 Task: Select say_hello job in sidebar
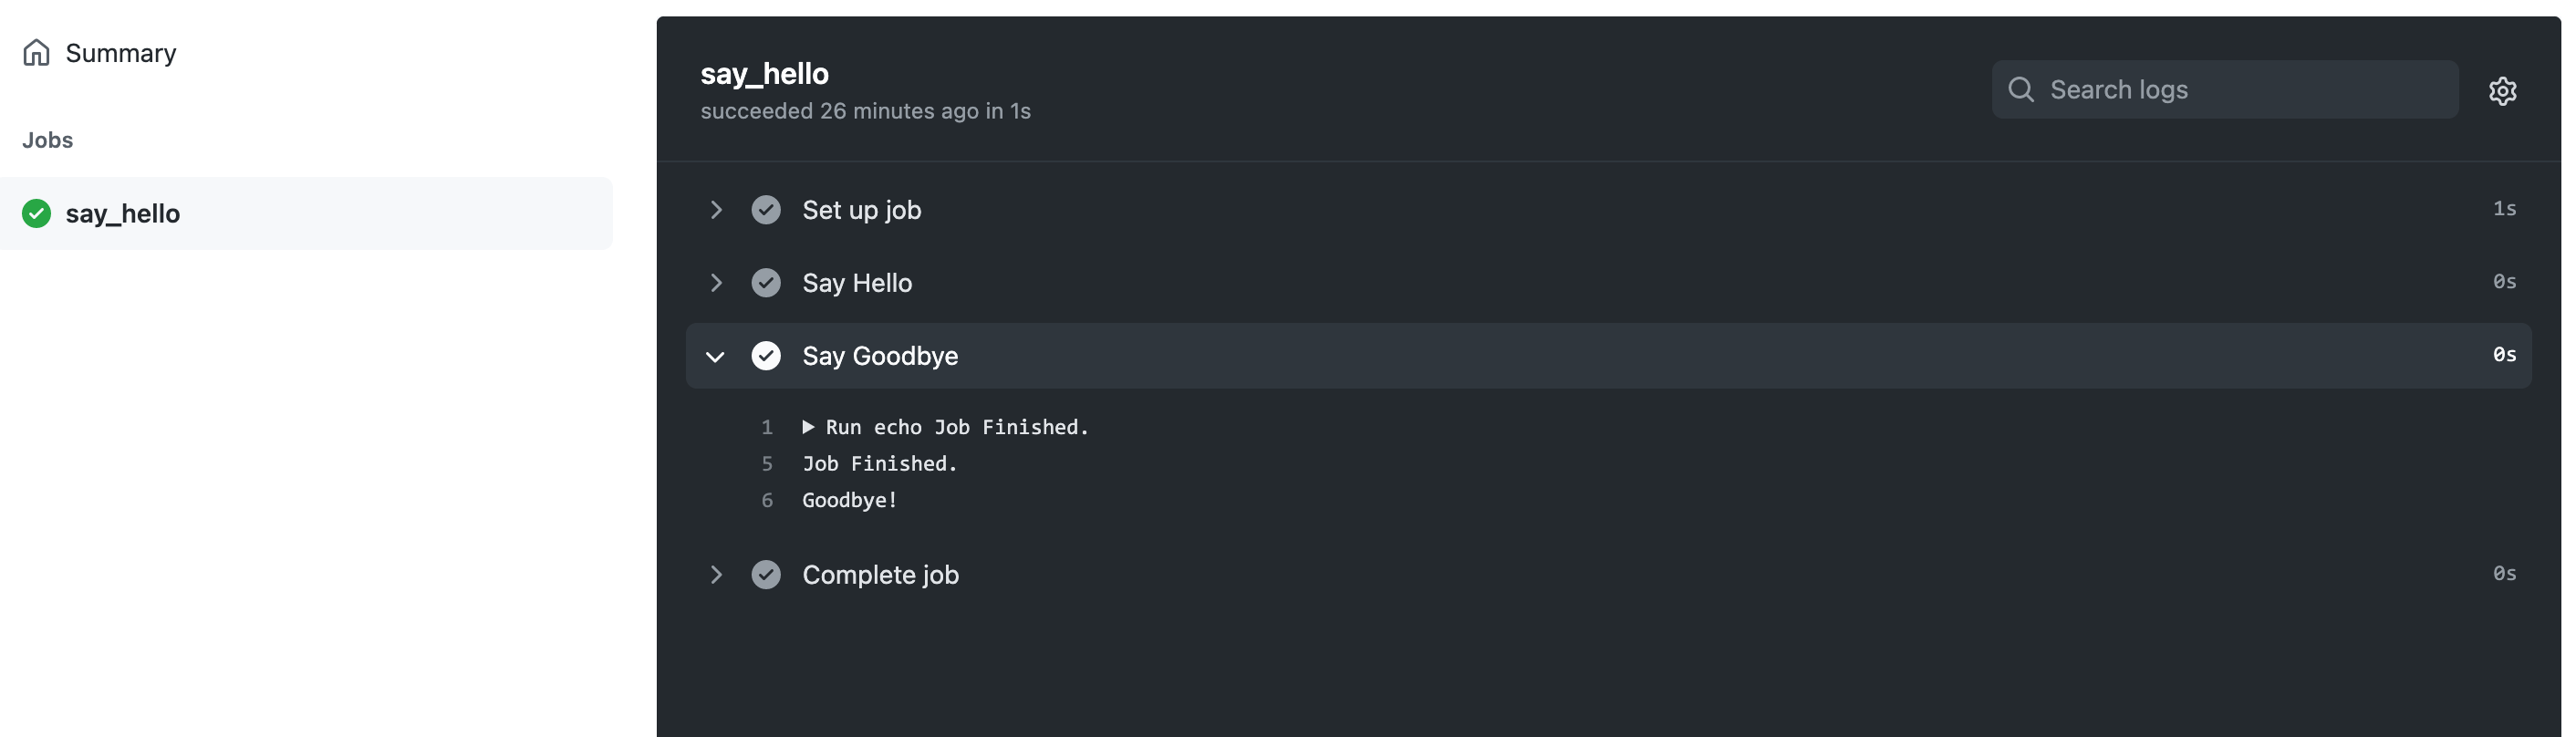tap(306, 213)
